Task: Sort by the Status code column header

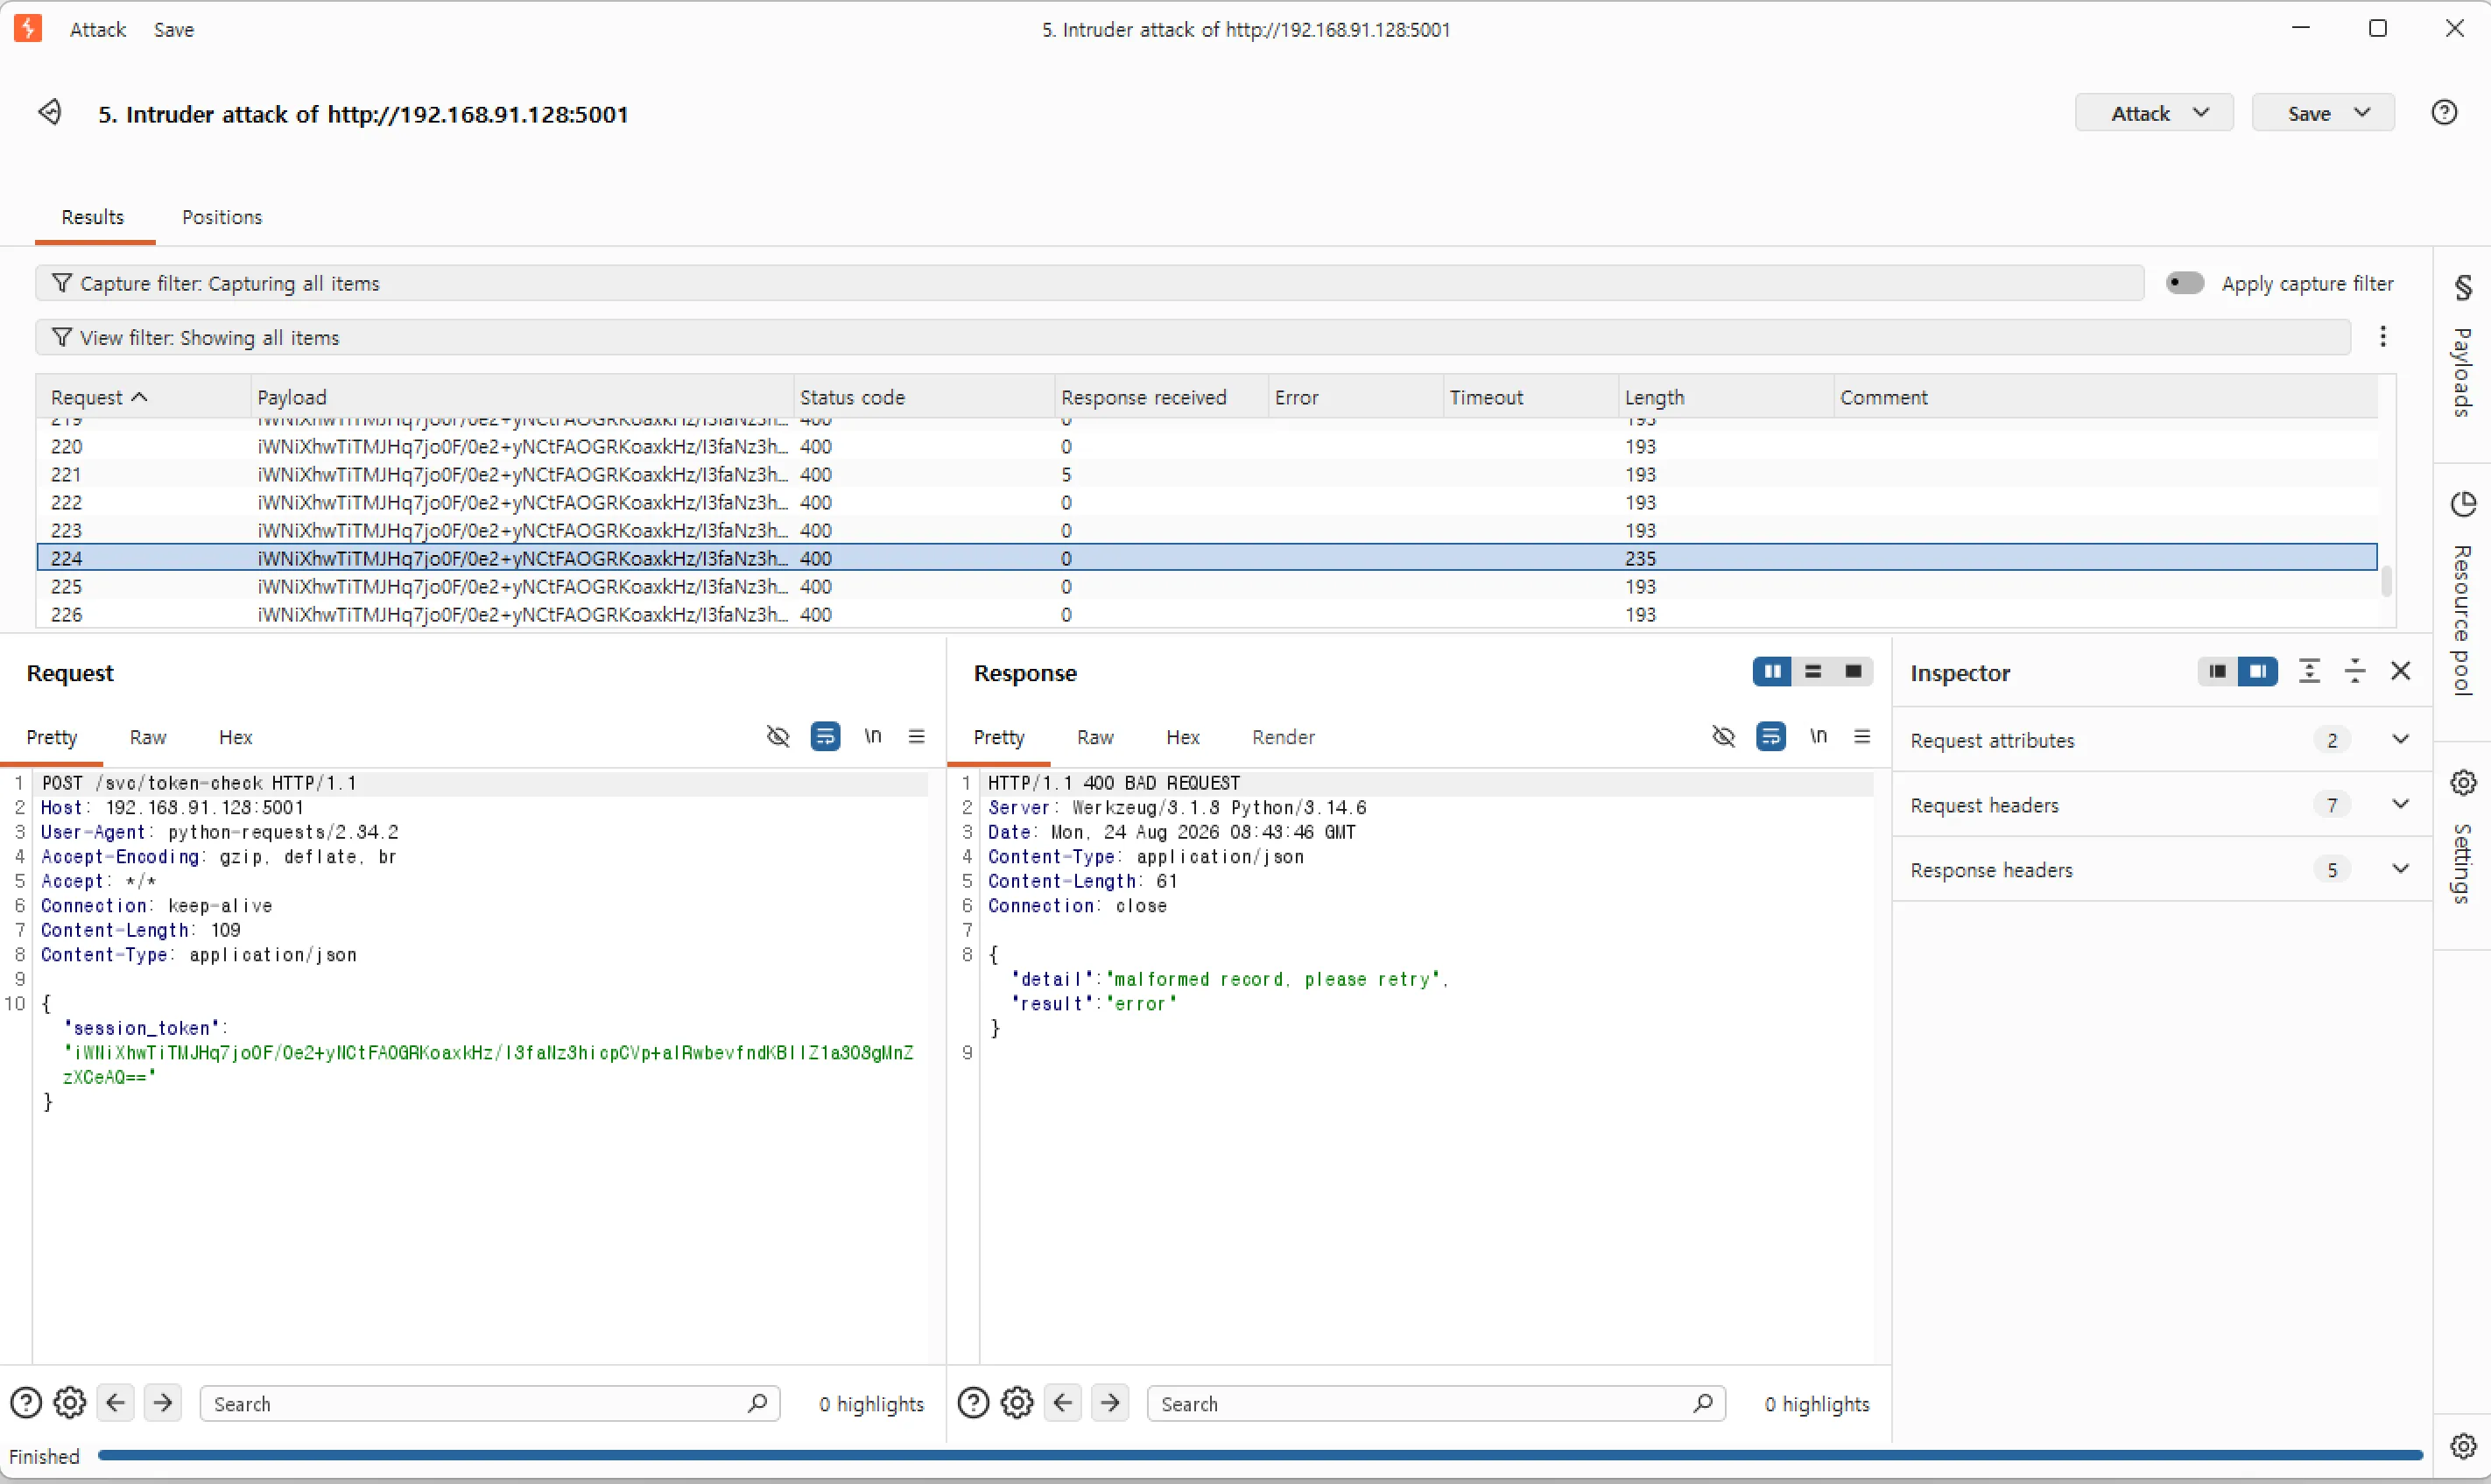Action: (924, 397)
